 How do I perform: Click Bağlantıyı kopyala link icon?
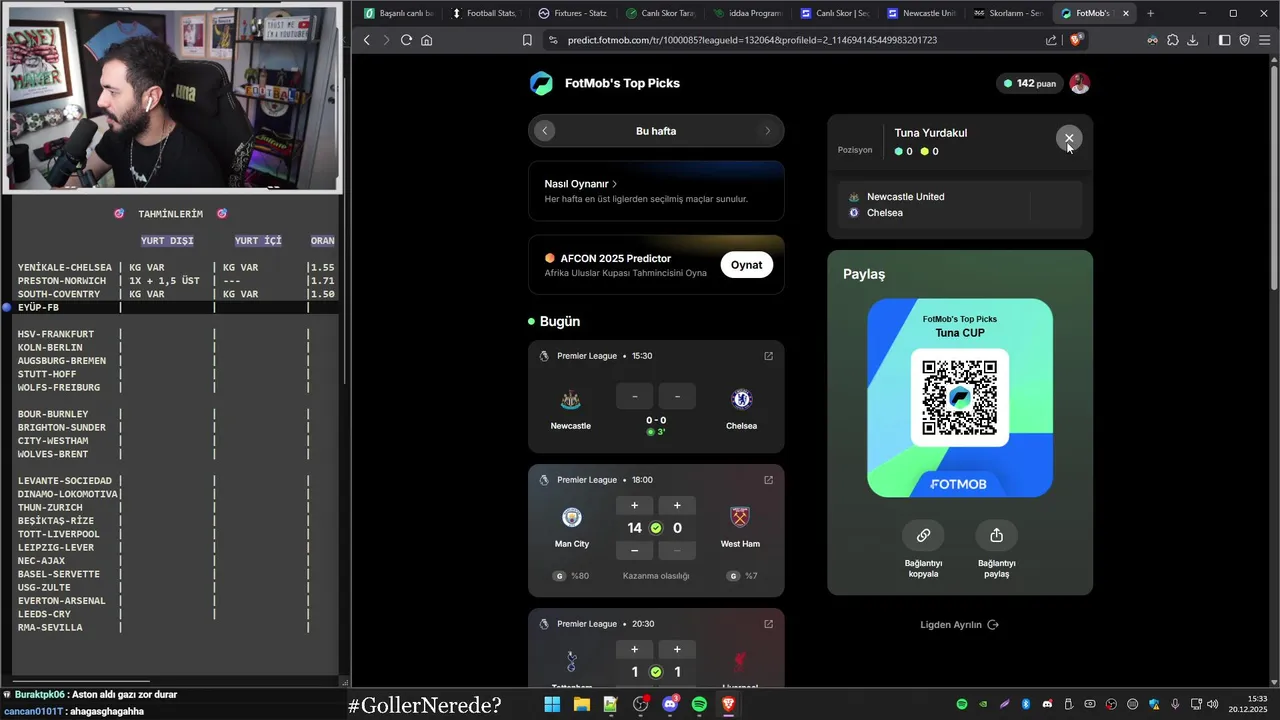923,535
